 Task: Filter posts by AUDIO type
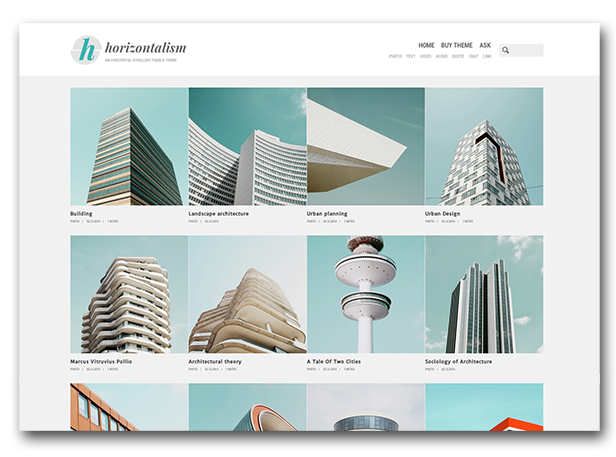tap(441, 57)
